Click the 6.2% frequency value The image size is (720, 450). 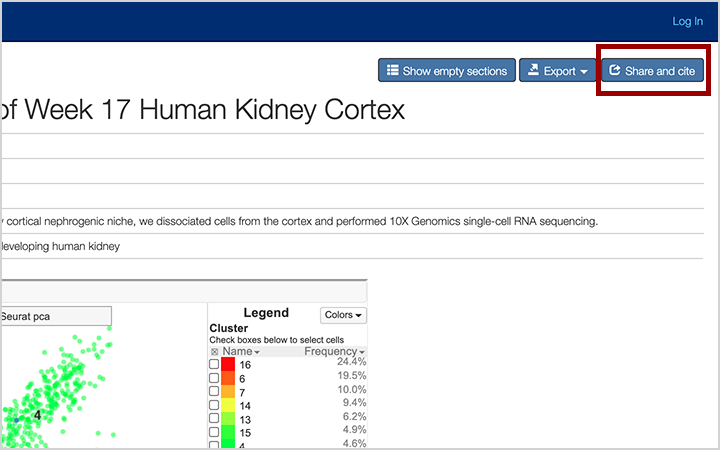point(354,416)
